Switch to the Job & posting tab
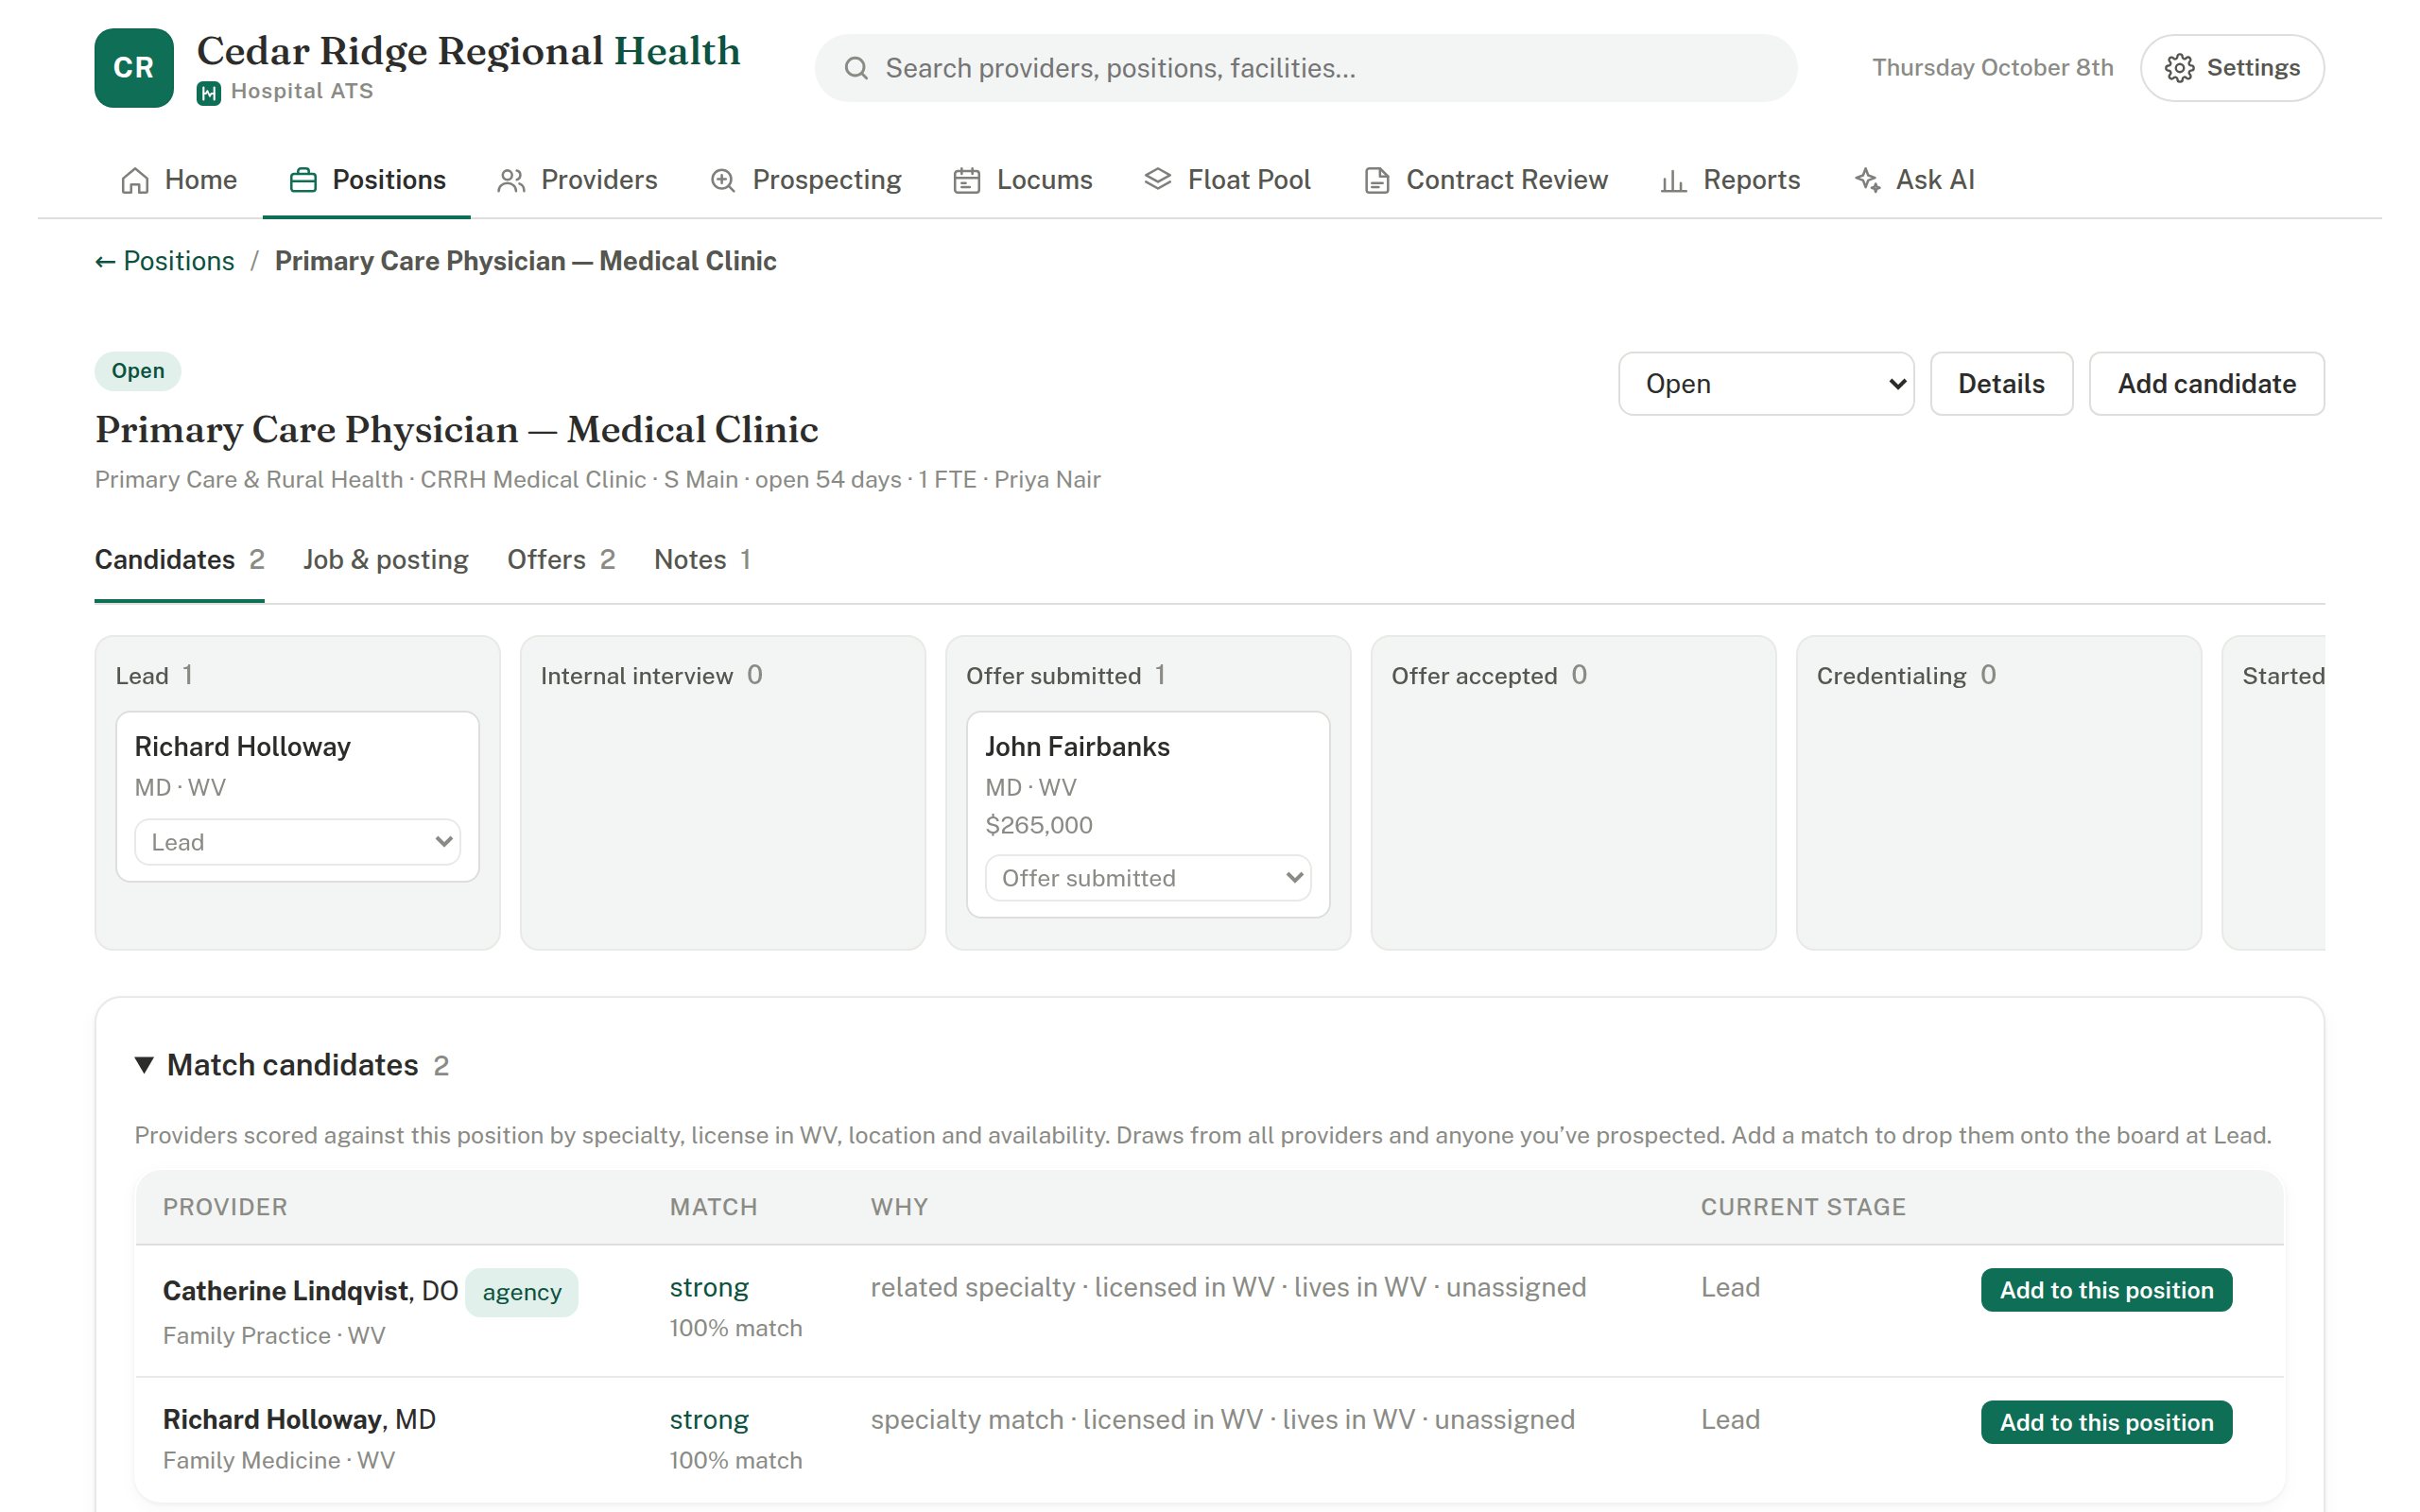 coord(386,559)
